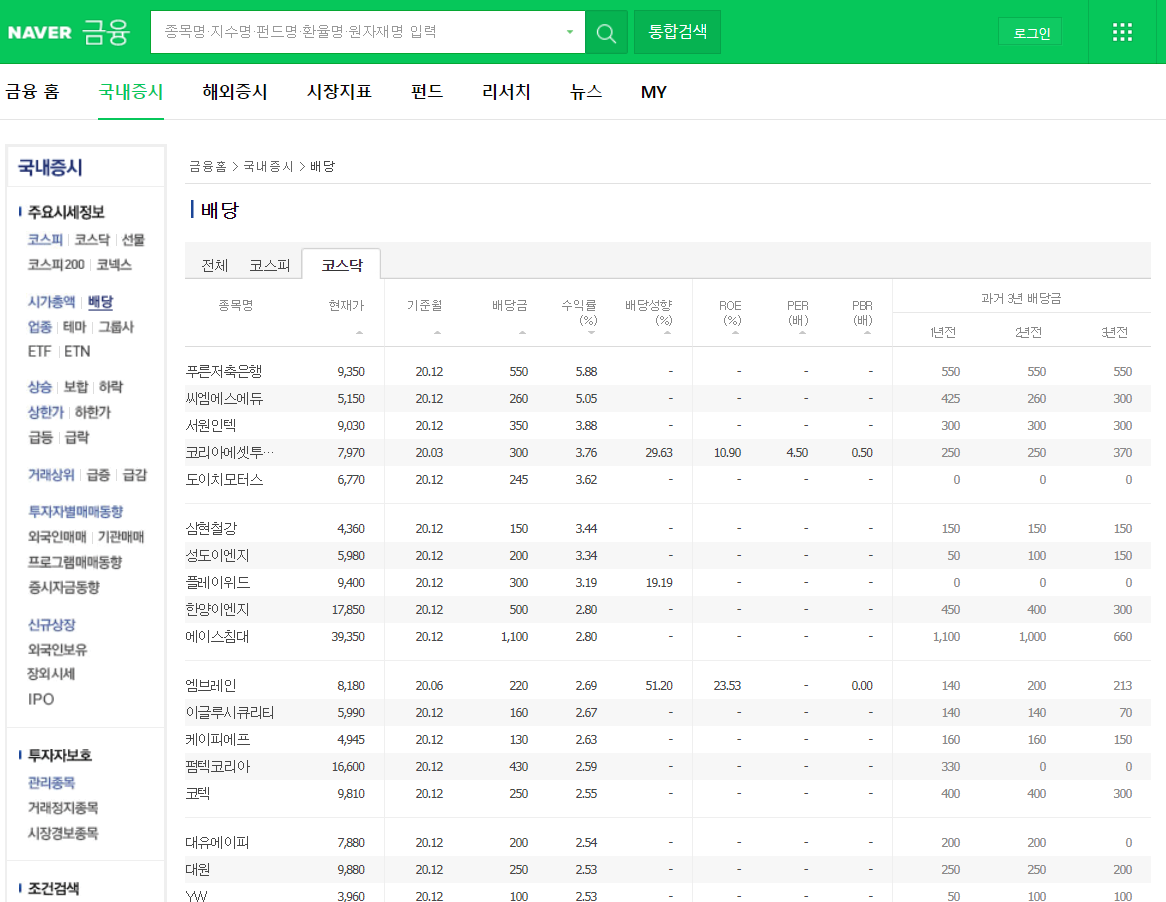Screen dimensions: 1166x902
Task: Click the magnifier search icon
Action: coord(606,33)
